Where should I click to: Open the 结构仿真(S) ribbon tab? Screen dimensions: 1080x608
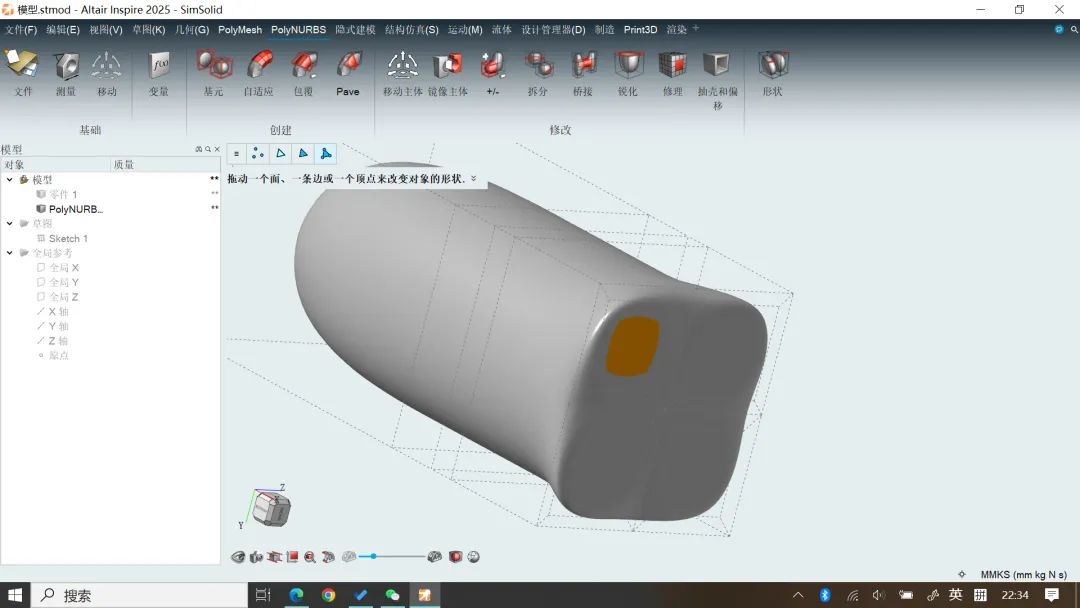tap(411, 30)
